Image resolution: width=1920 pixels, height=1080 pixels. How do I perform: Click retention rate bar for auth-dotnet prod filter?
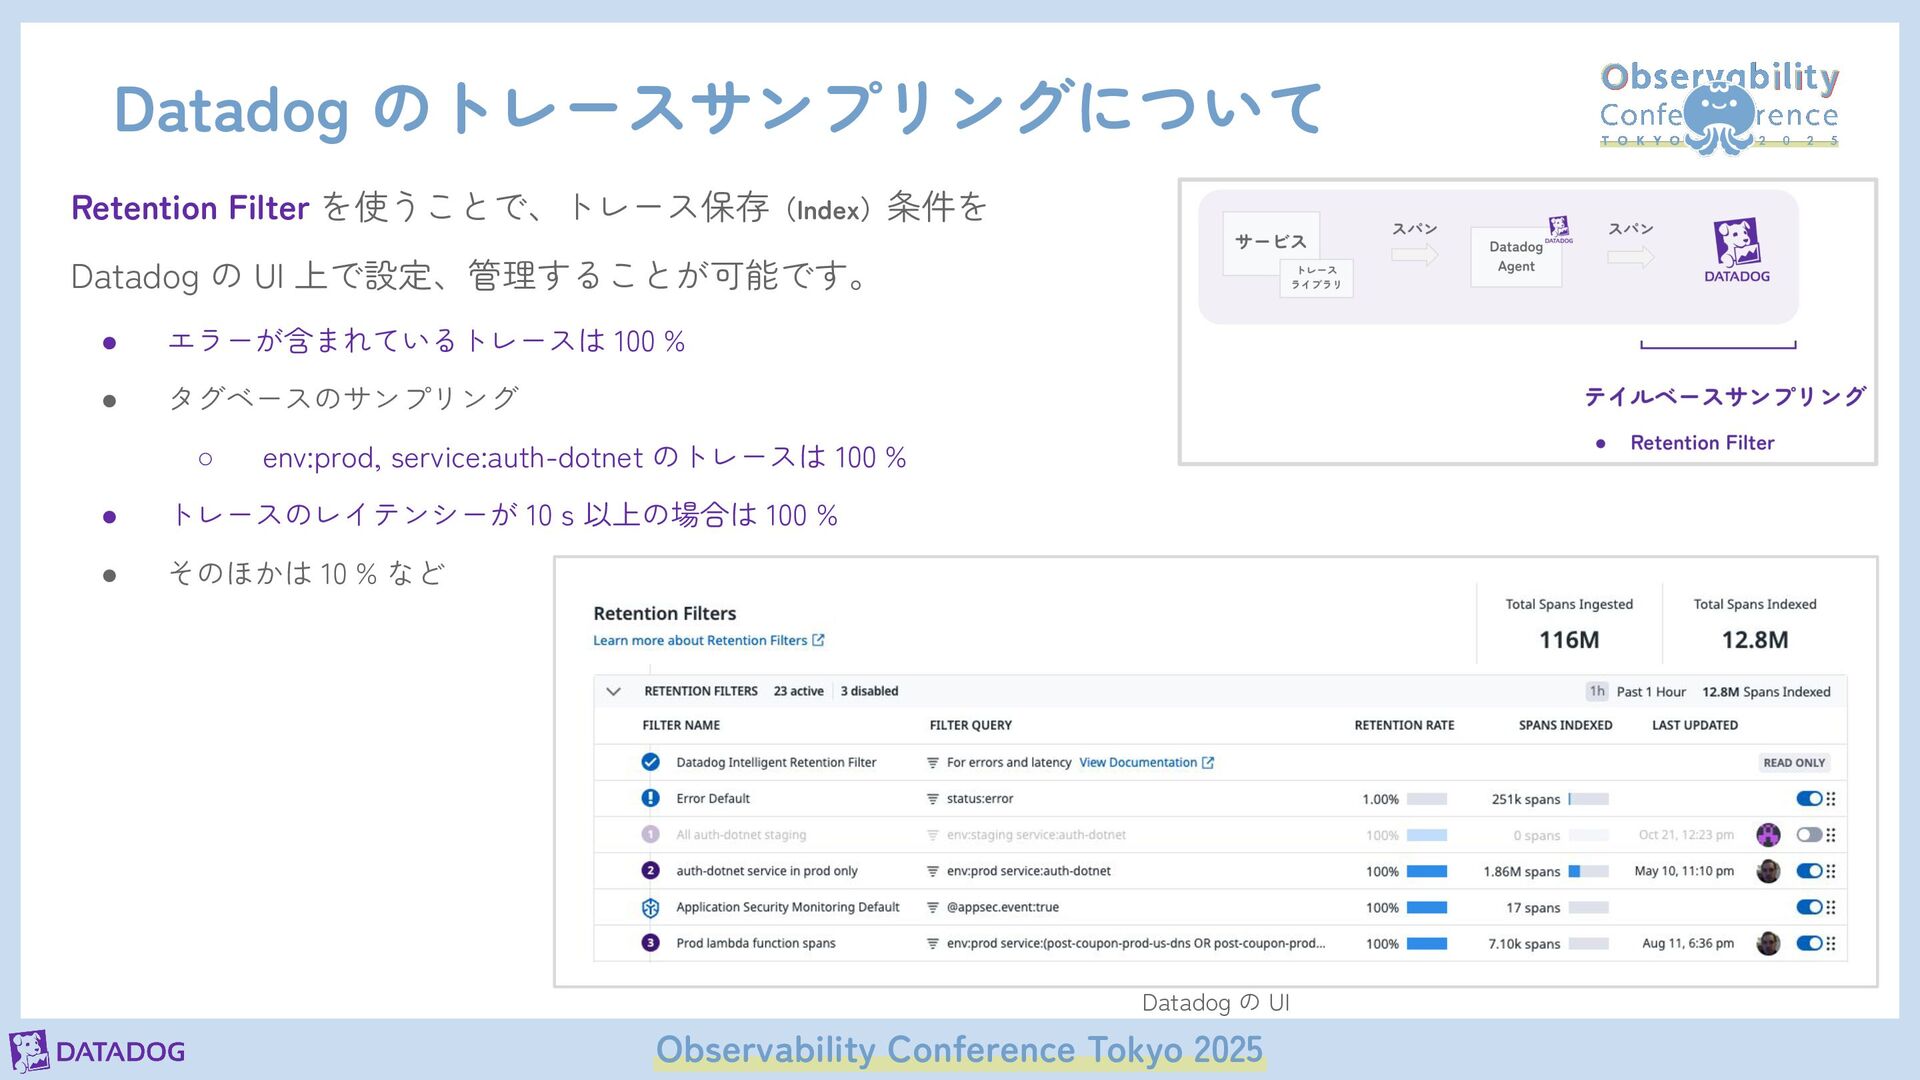point(1426,871)
